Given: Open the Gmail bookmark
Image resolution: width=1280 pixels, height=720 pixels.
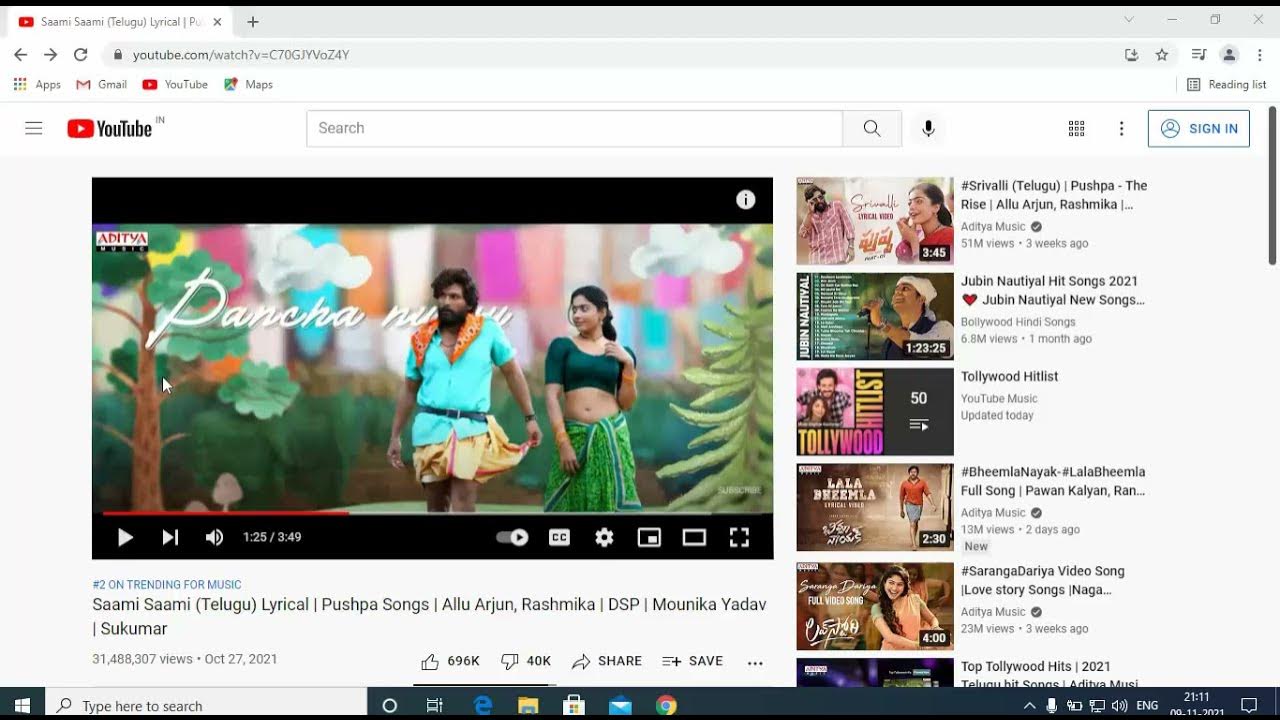Looking at the screenshot, I should (x=102, y=84).
